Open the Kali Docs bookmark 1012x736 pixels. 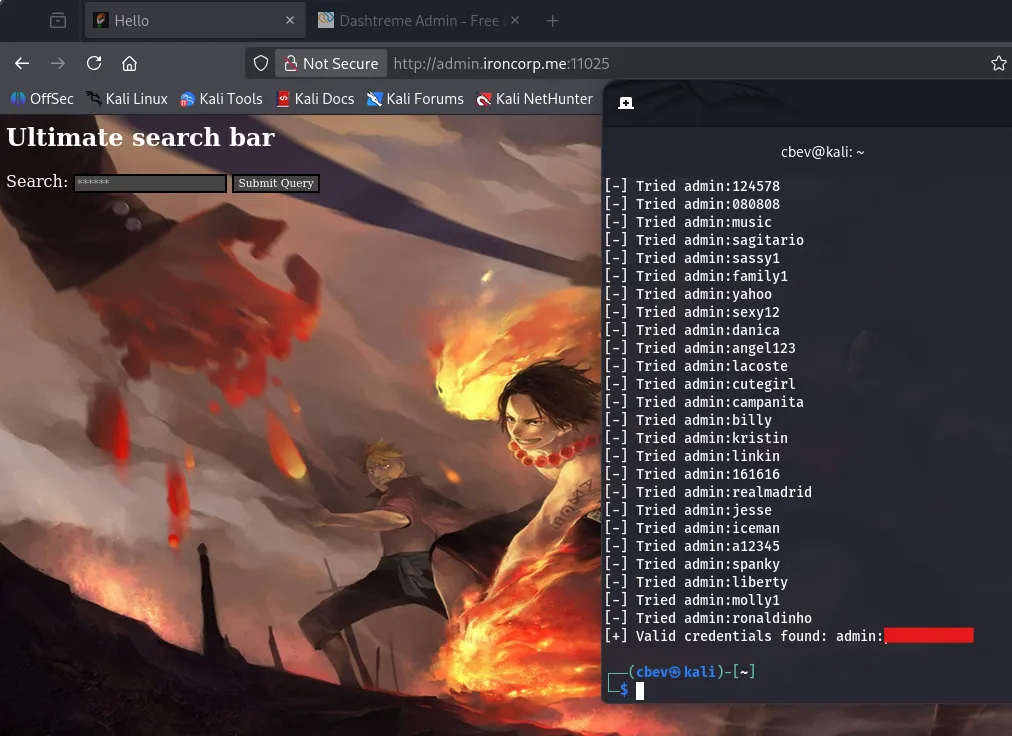(315, 98)
